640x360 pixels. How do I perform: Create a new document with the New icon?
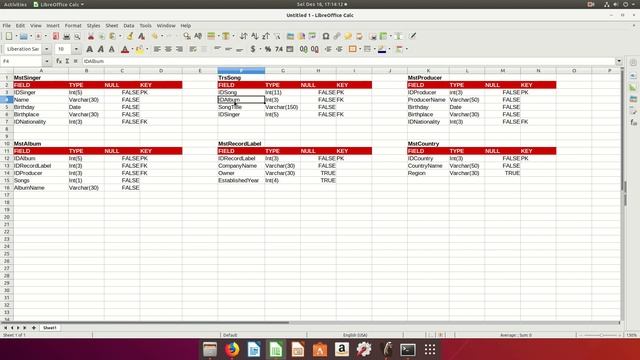9,36
